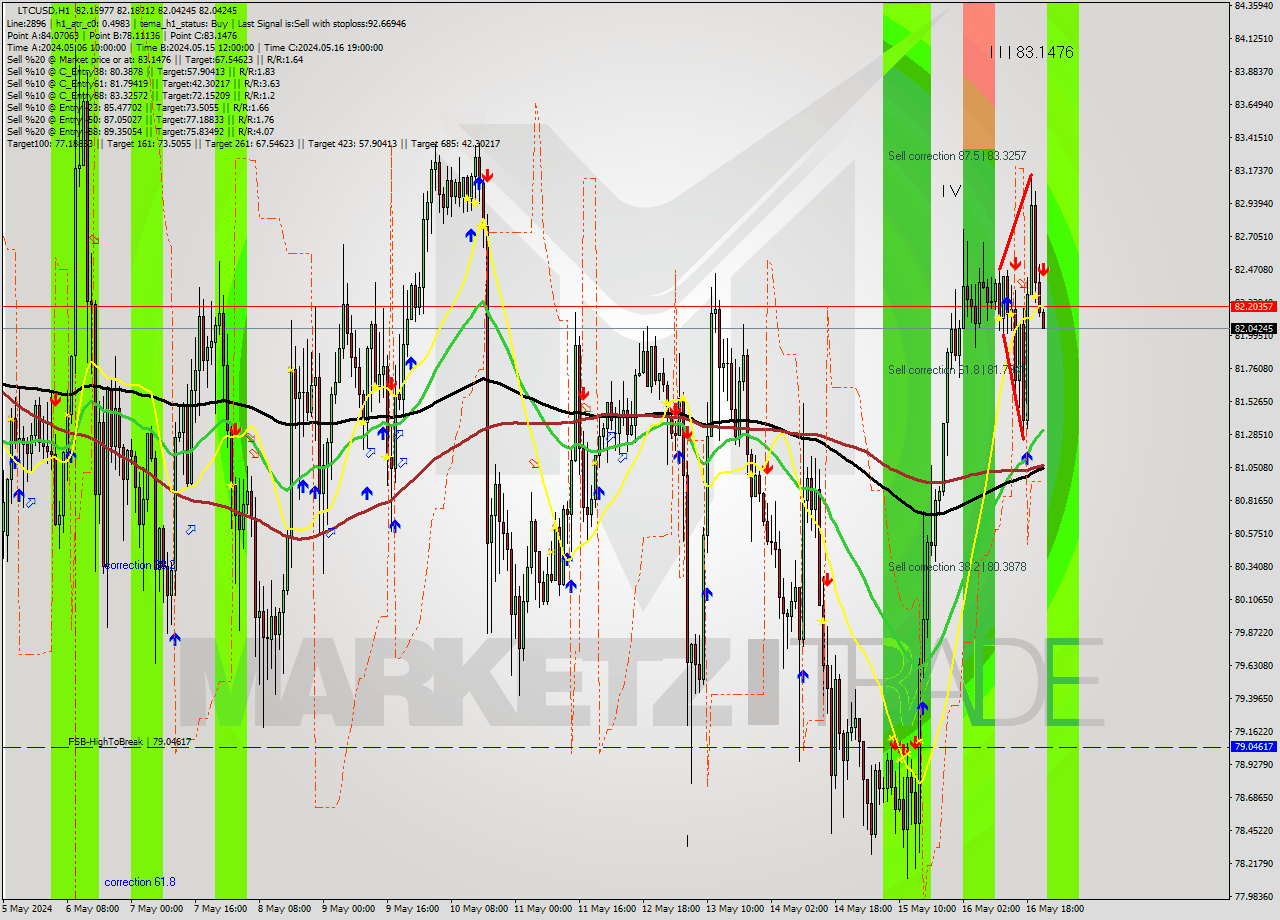Click '11 May 16:00' on the time axis
This screenshot has width=1280, height=920.
[x=606, y=909]
